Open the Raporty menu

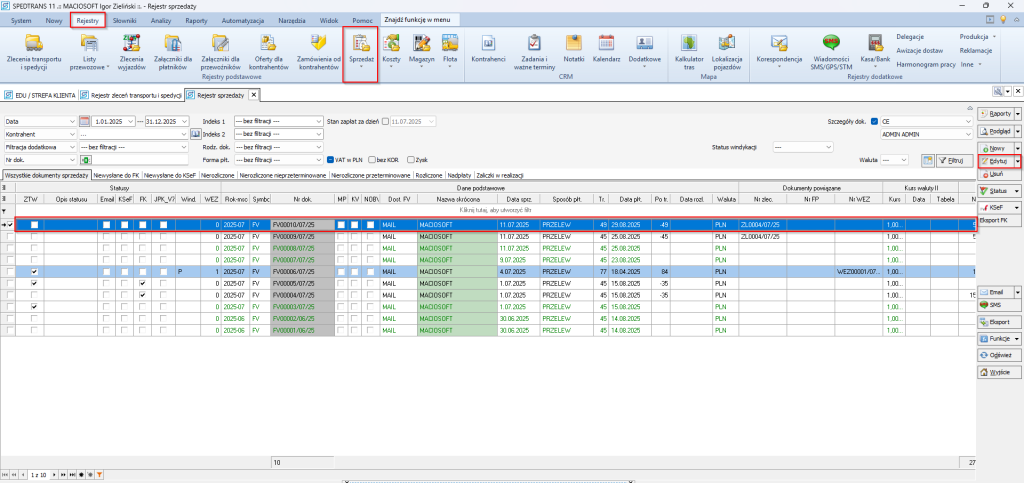pos(994,114)
